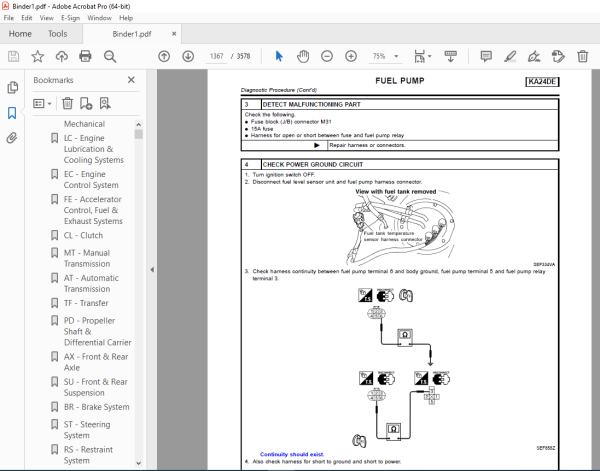
Task: Select the Hand pan tool
Action: [304, 56]
